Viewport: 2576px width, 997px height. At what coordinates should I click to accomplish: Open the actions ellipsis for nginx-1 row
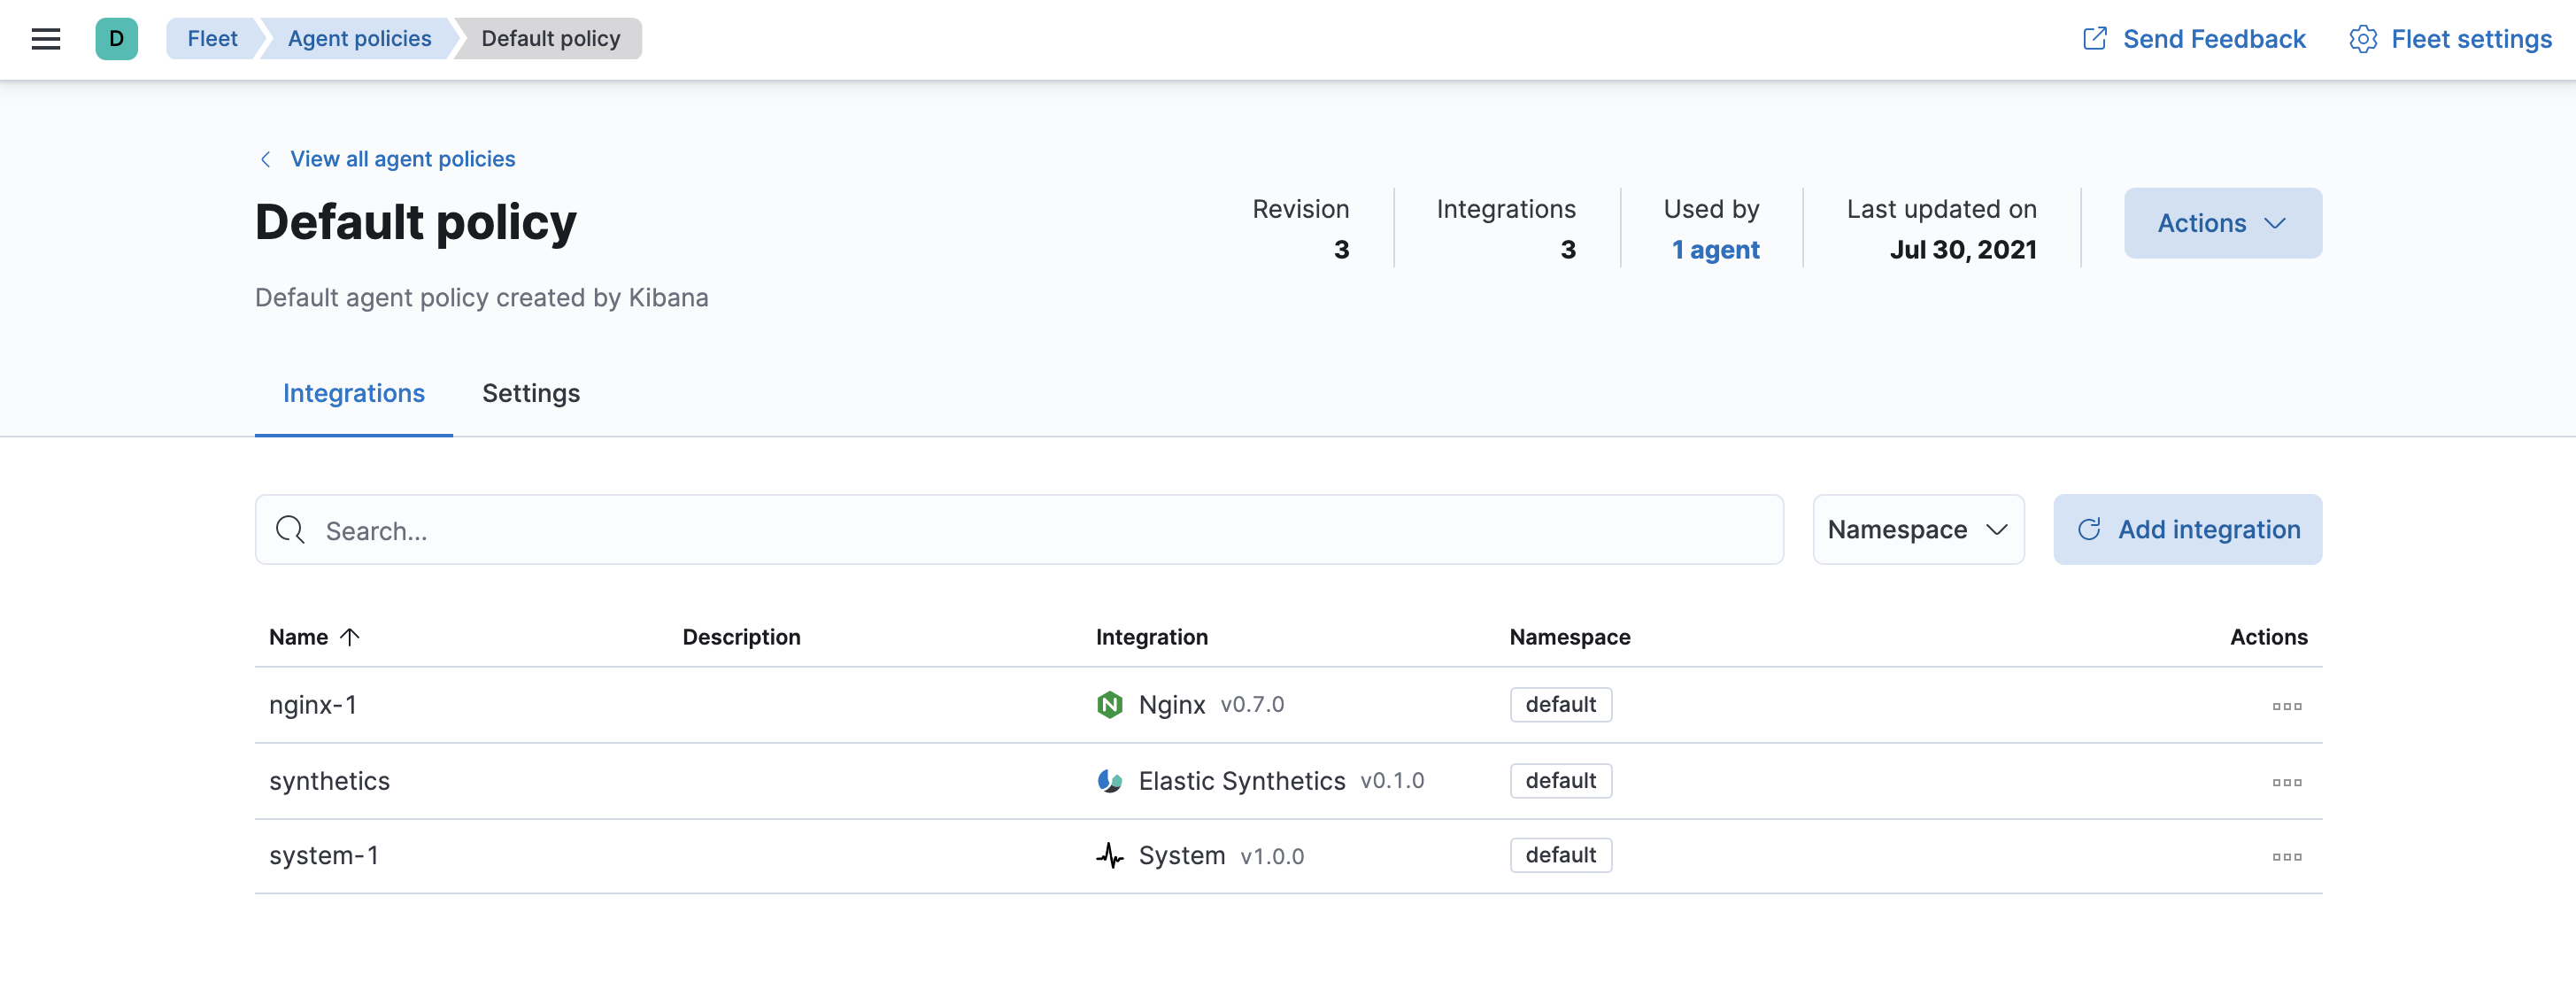[2288, 705]
